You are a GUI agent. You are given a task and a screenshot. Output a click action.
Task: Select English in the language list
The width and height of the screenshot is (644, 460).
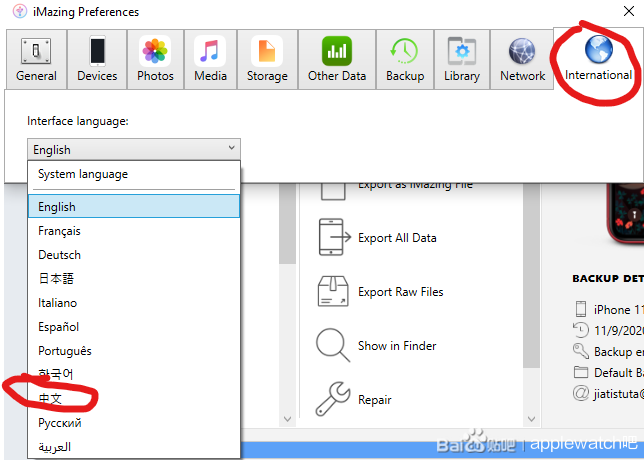(x=134, y=207)
